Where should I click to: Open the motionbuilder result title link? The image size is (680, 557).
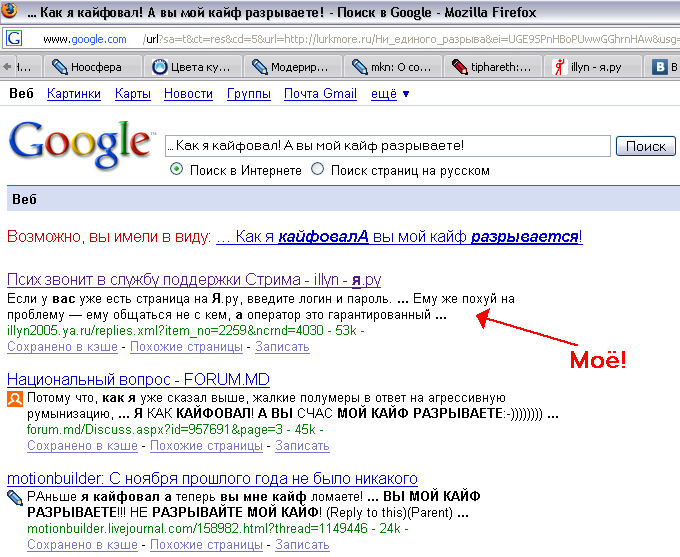pyautogui.click(x=212, y=478)
